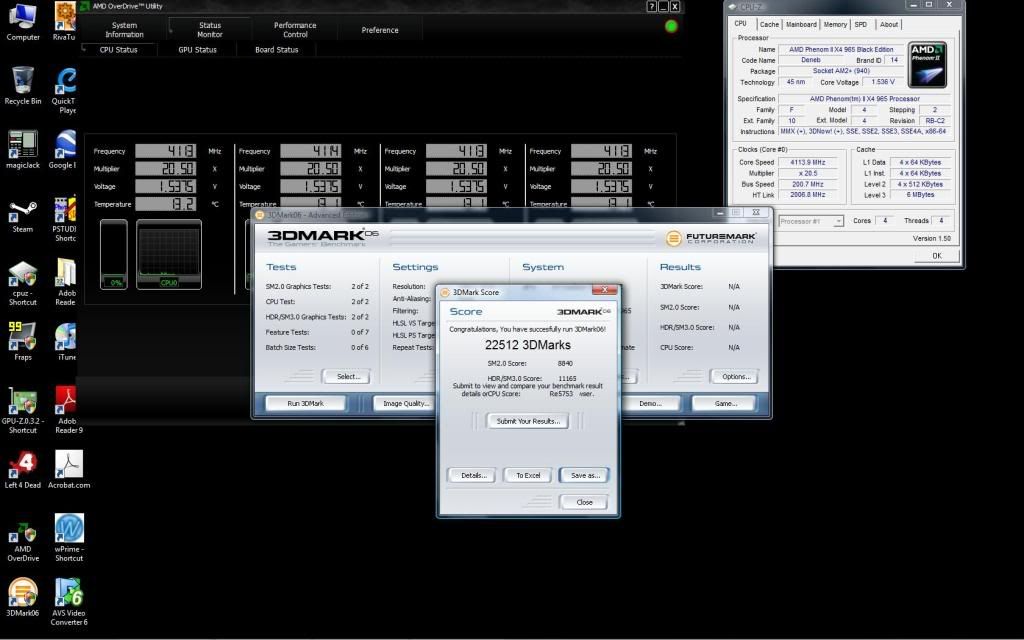Click the Save as button
This screenshot has width=1024, height=640.
[x=584, y=475]
